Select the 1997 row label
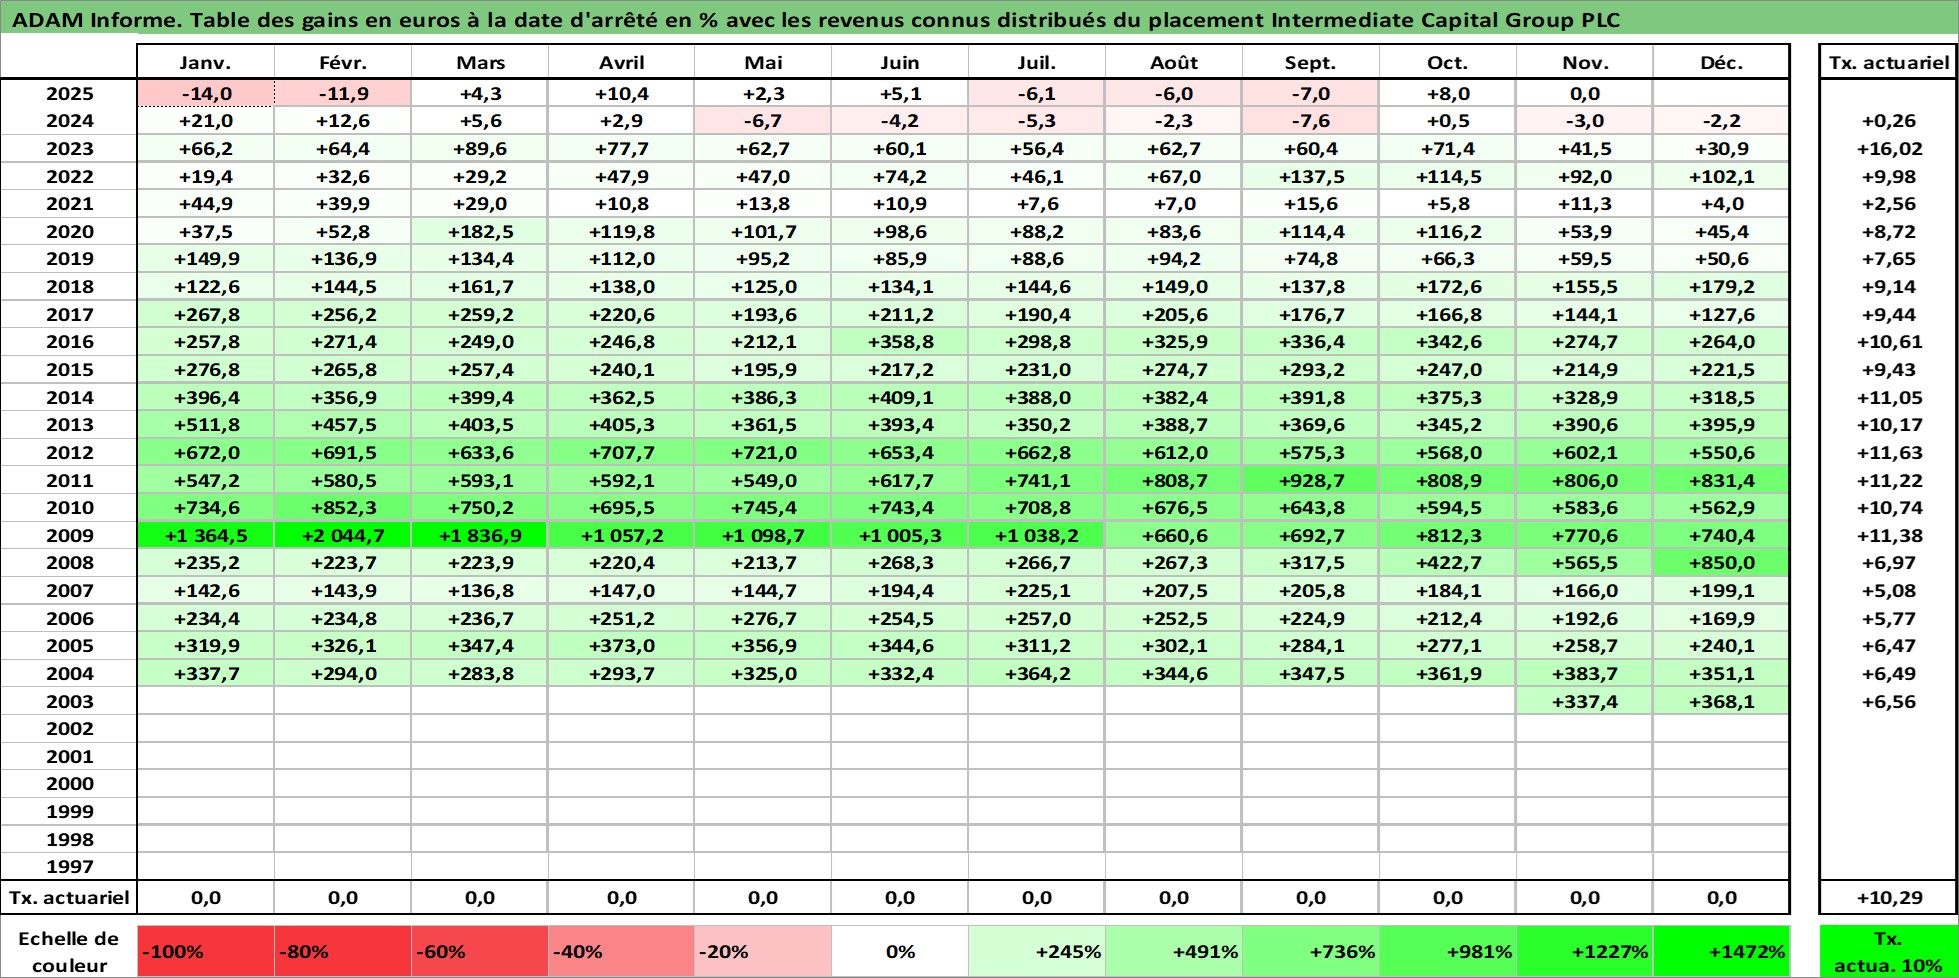The width and height of the screenshot is (1959, 978). pos(69,867)
